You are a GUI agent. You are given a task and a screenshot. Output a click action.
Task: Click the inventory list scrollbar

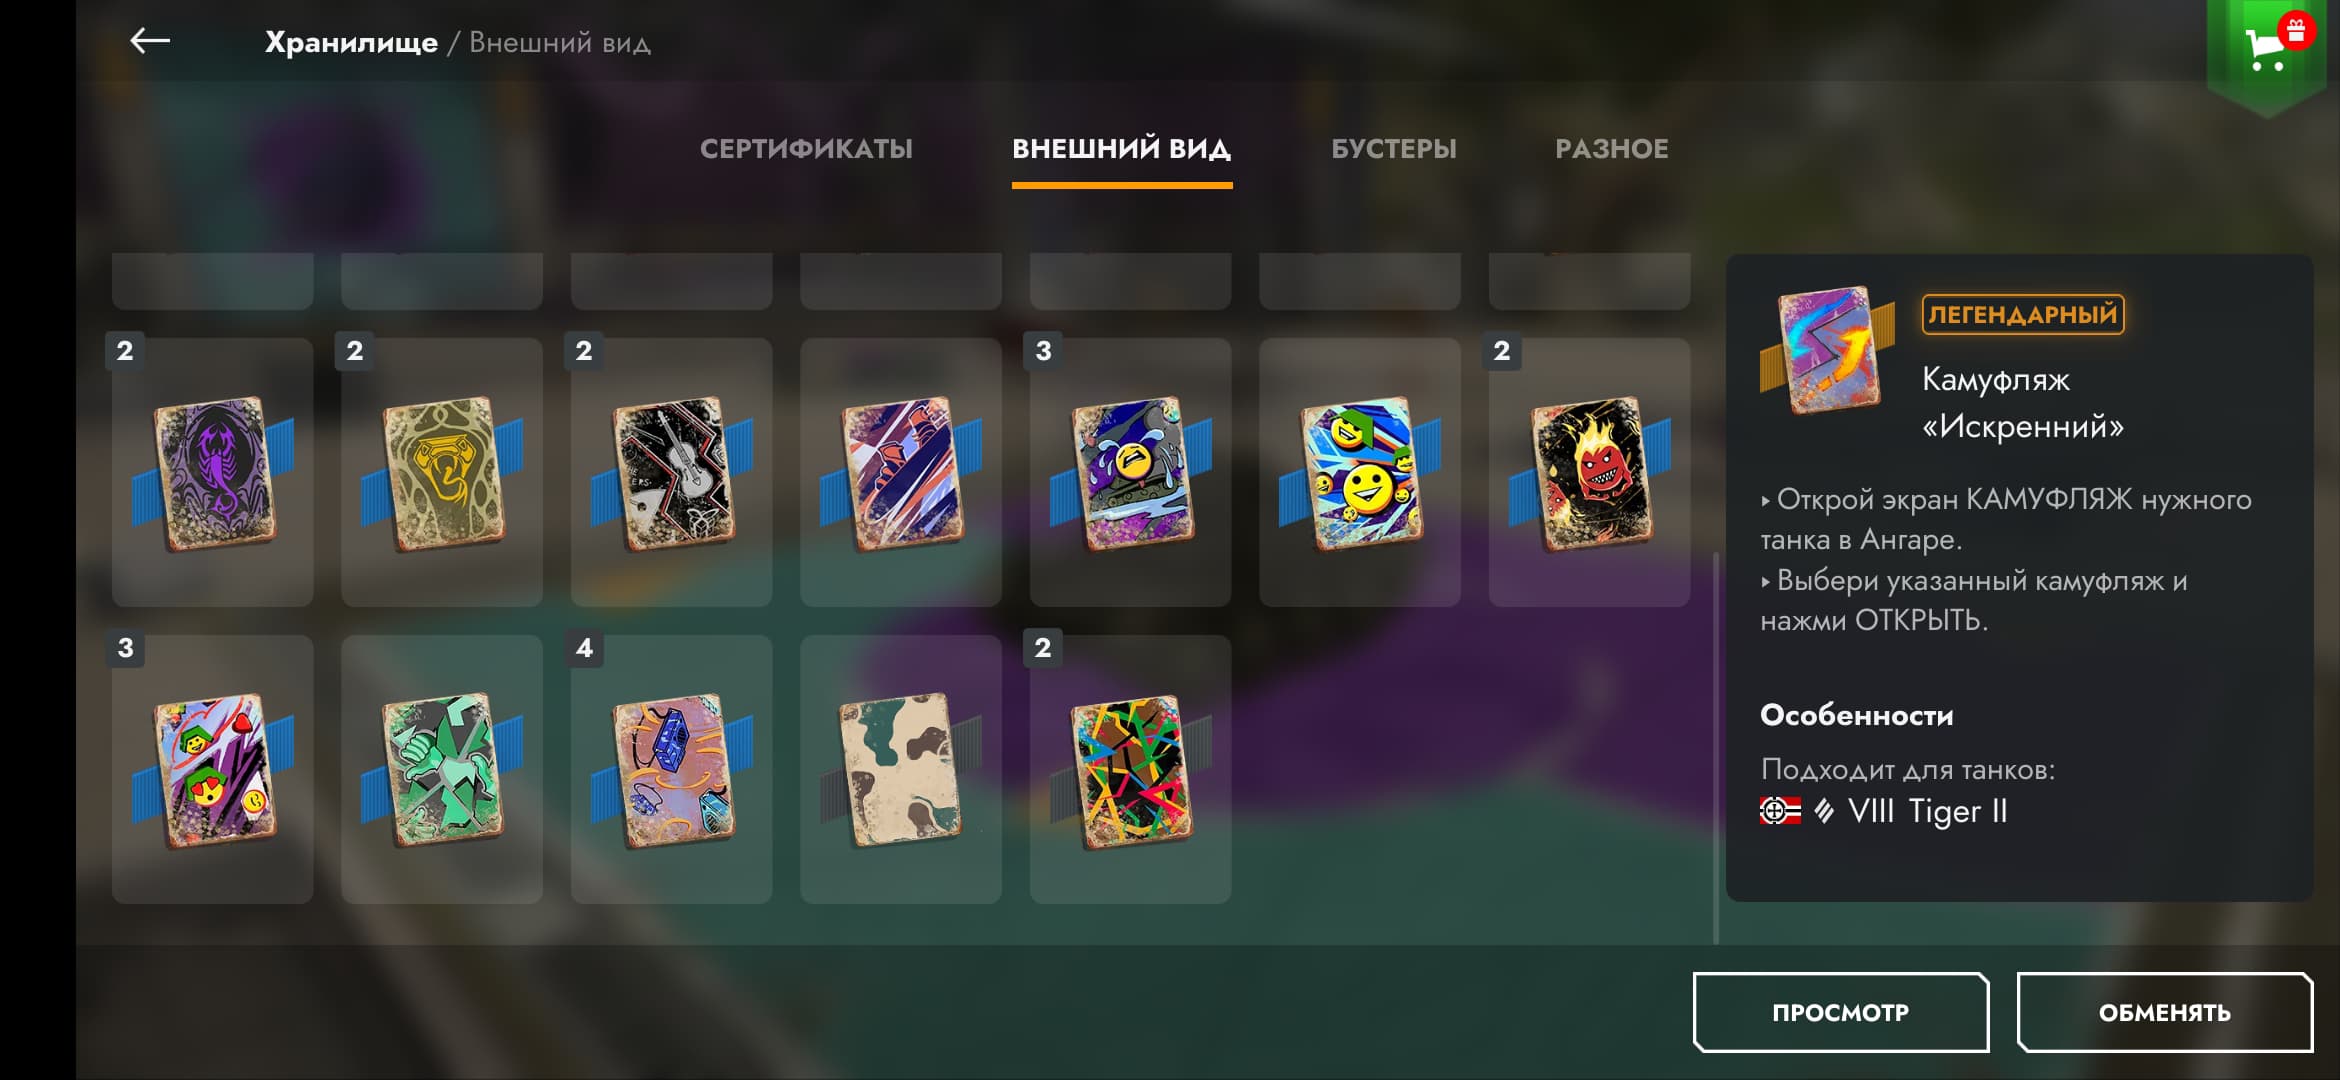(x=1716, y=746)
